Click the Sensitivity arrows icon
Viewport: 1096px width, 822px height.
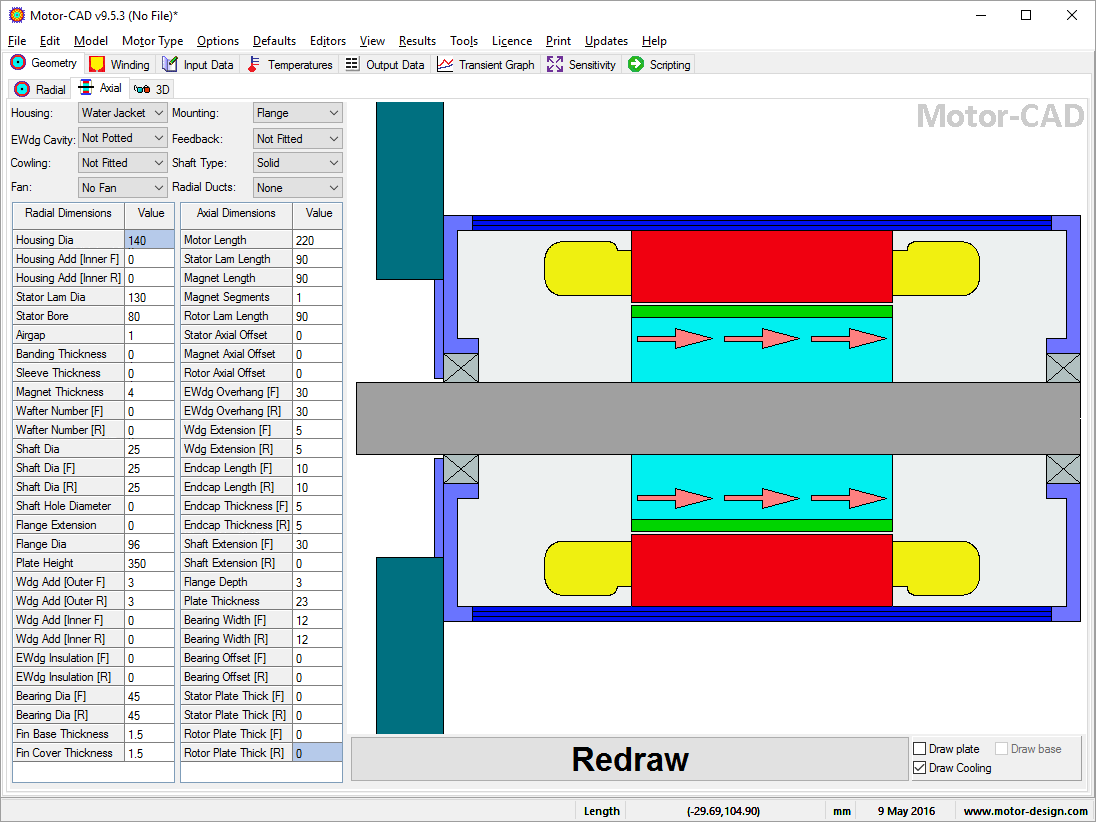pos(555,64)
